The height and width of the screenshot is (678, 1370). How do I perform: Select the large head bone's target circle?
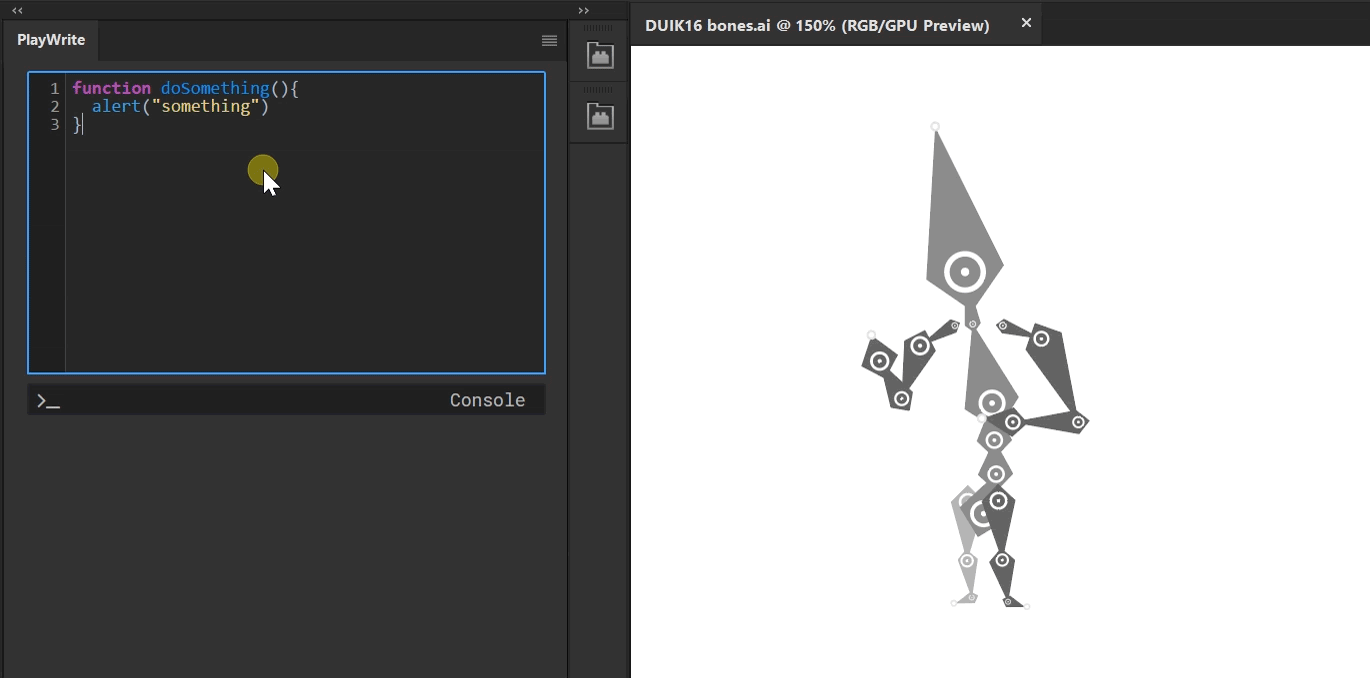(x=965, y=271)
